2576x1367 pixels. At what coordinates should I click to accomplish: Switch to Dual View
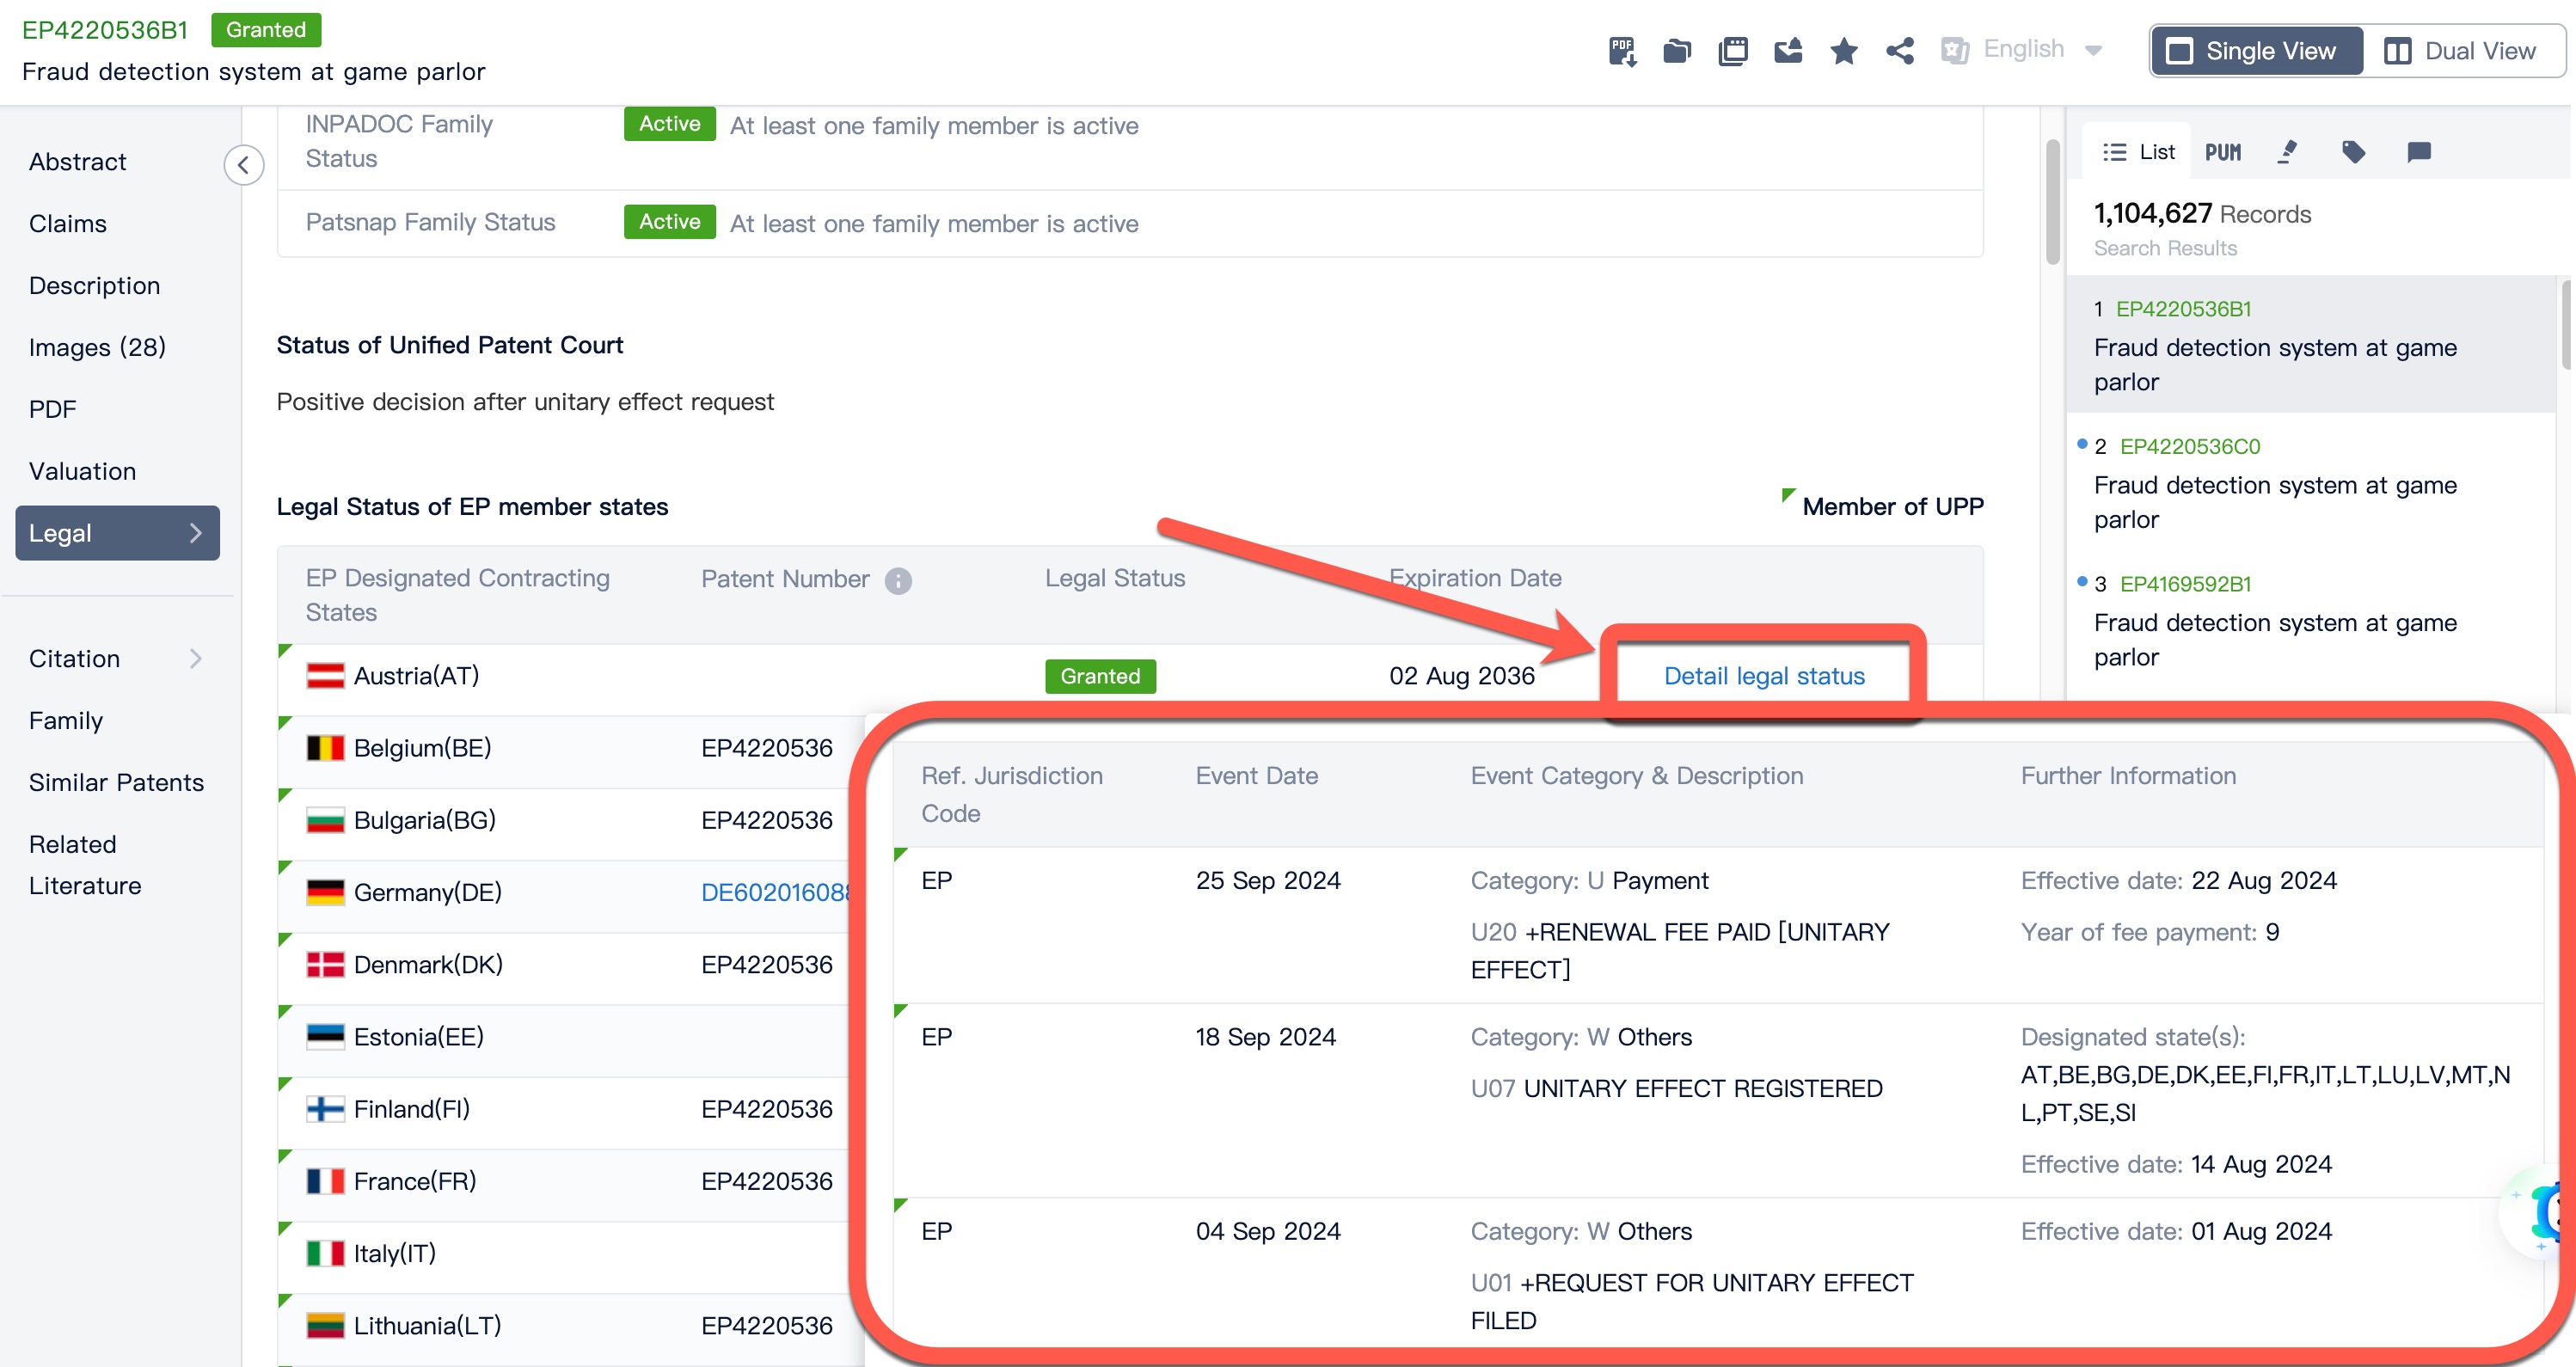click(2461, 51)
